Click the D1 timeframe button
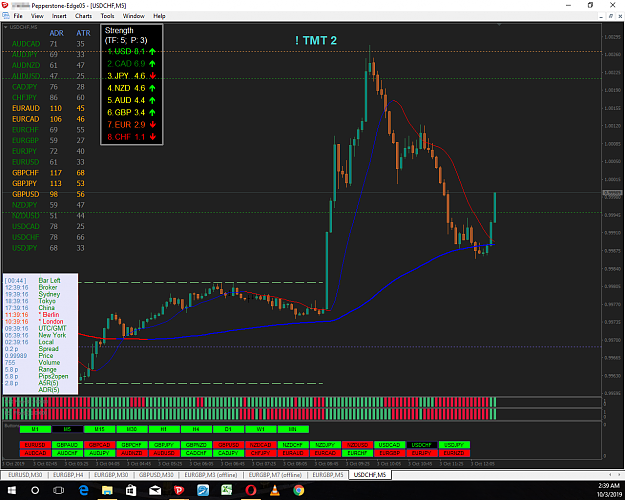625x500 pixels. pos(228,429)
